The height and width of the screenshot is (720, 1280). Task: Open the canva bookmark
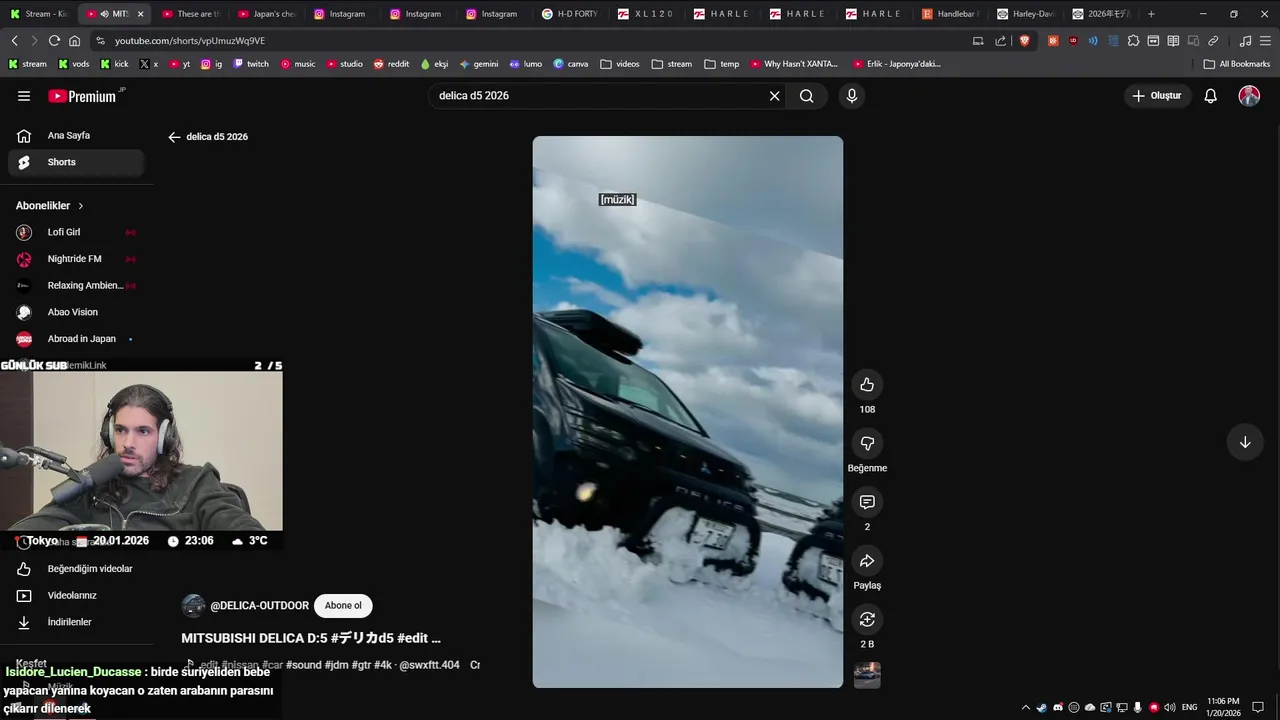point(571,64)
